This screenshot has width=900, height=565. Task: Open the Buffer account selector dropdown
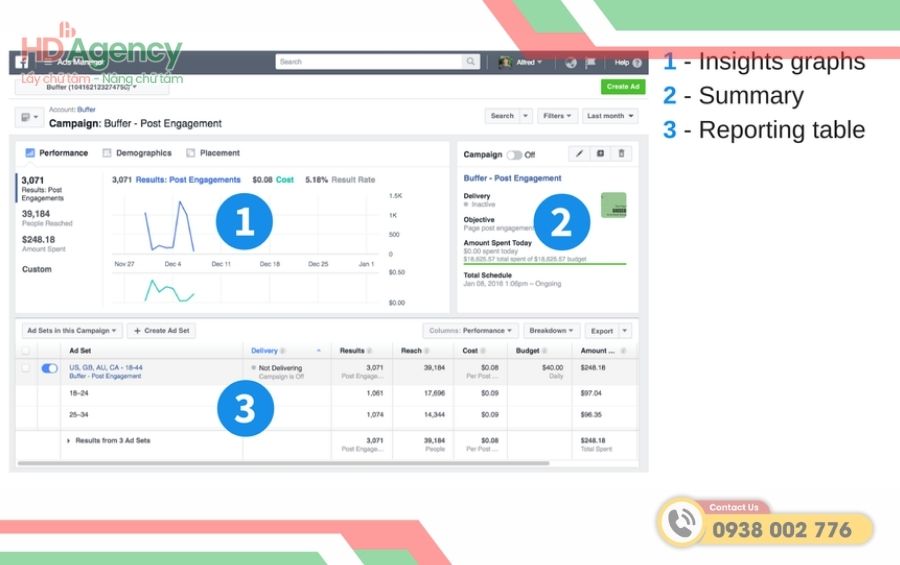tap(92, 87)
